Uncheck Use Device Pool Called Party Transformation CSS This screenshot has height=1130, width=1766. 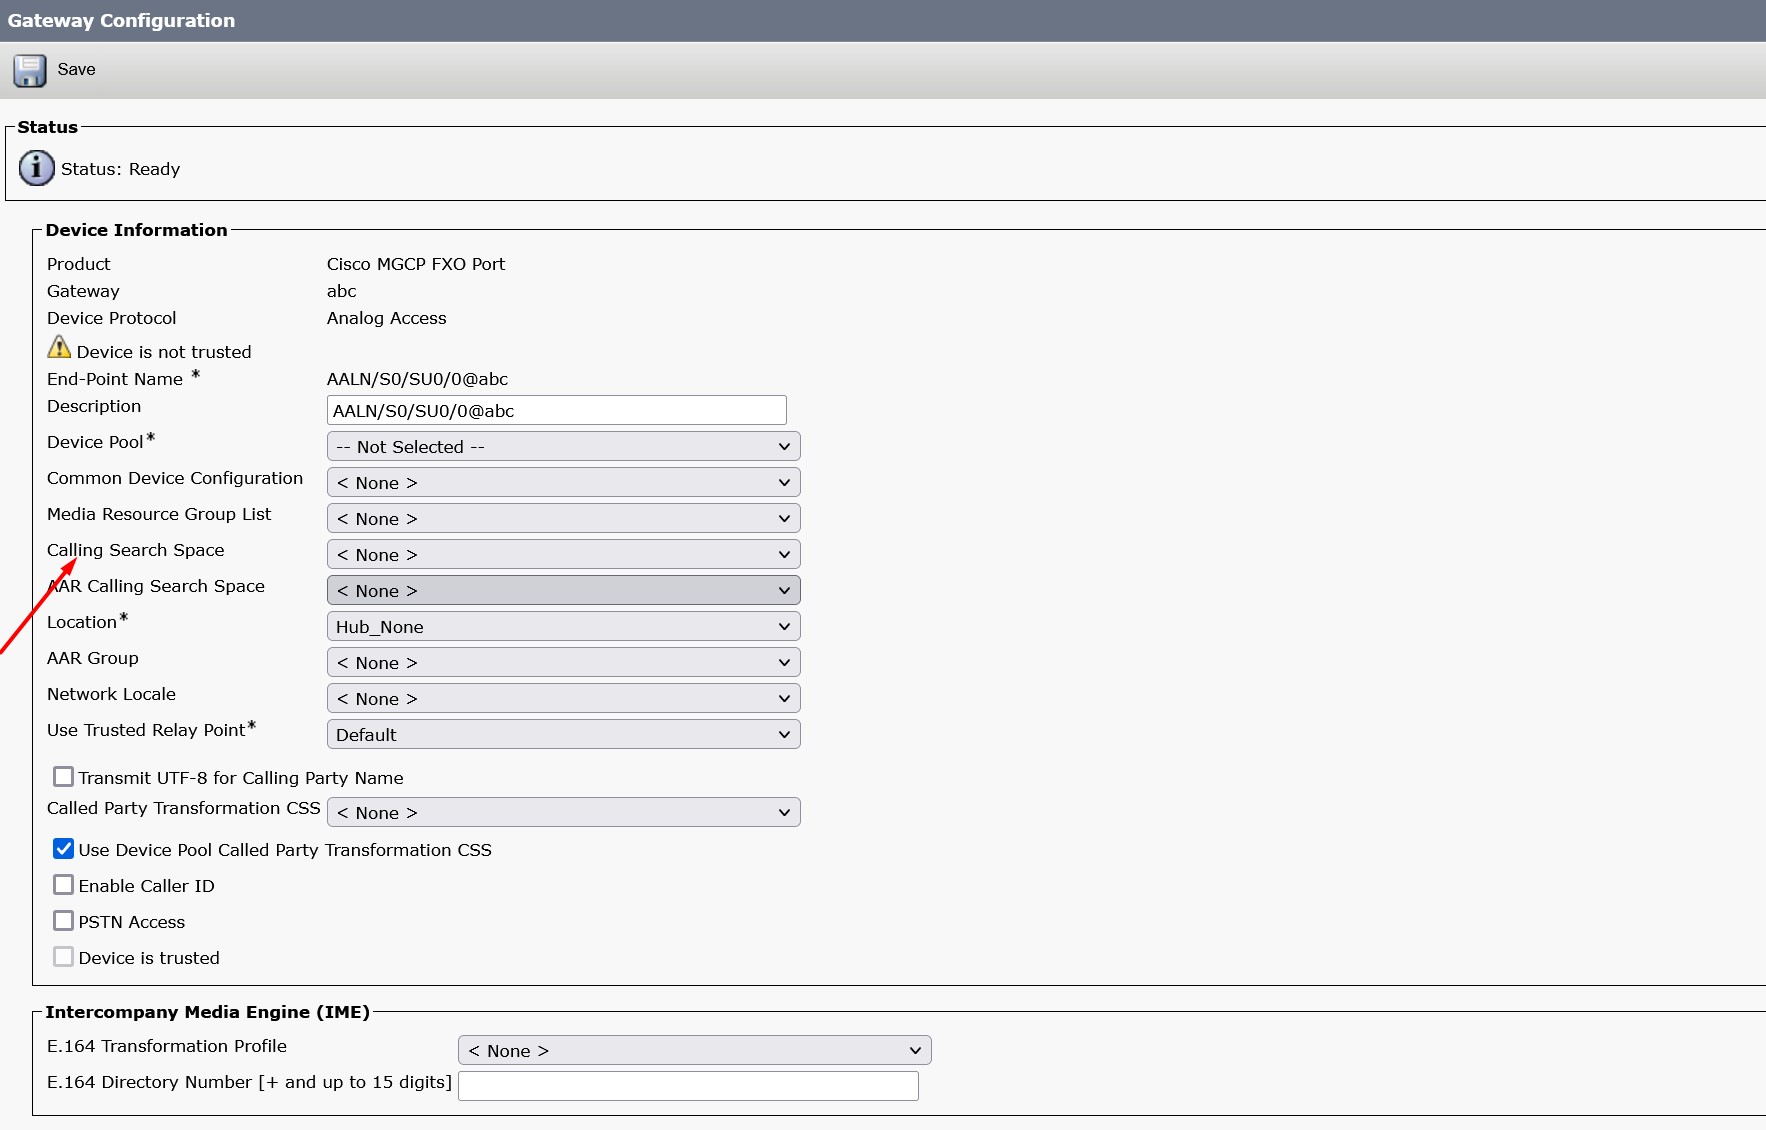[64, 848]
